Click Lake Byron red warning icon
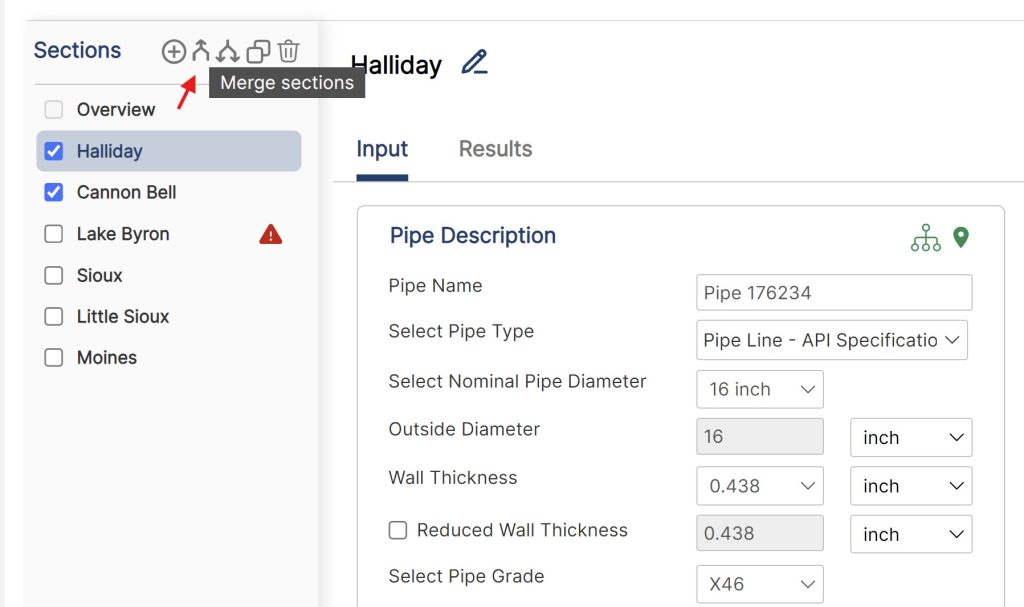This screenshot has height=607, width=1024. coord(270,234)
